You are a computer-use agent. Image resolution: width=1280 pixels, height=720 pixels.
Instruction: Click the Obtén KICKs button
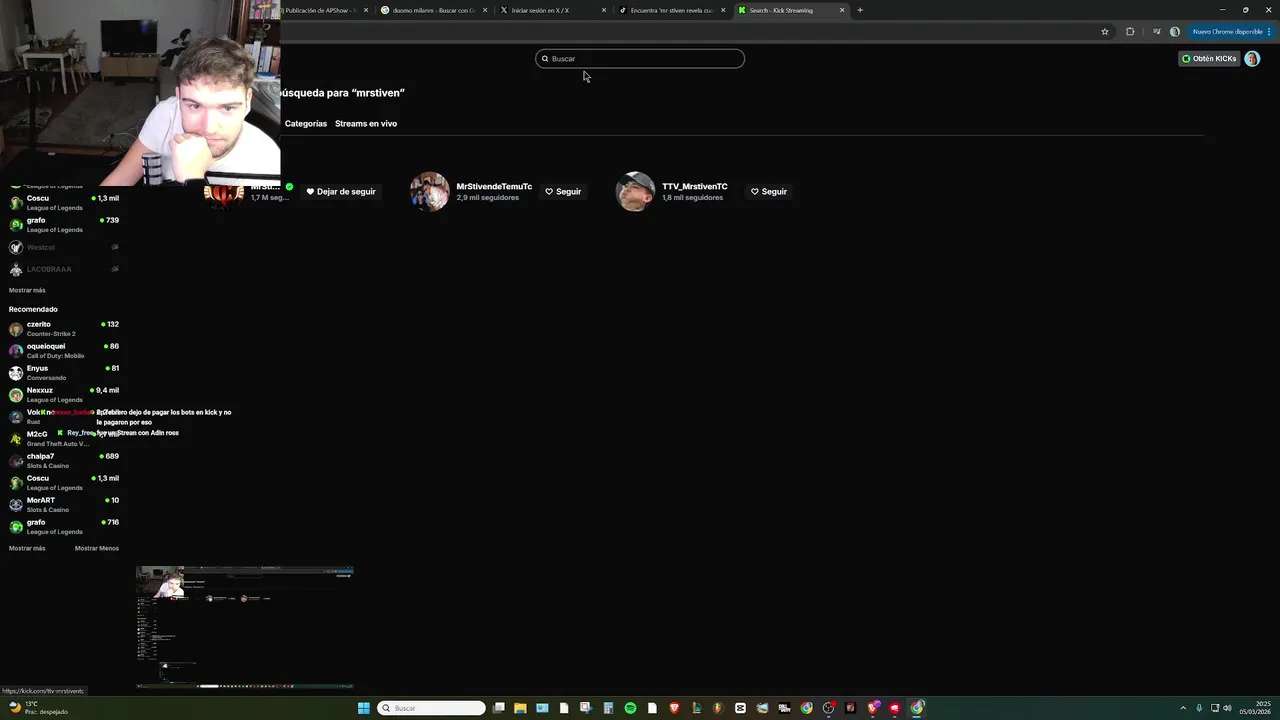(1209, 59)
